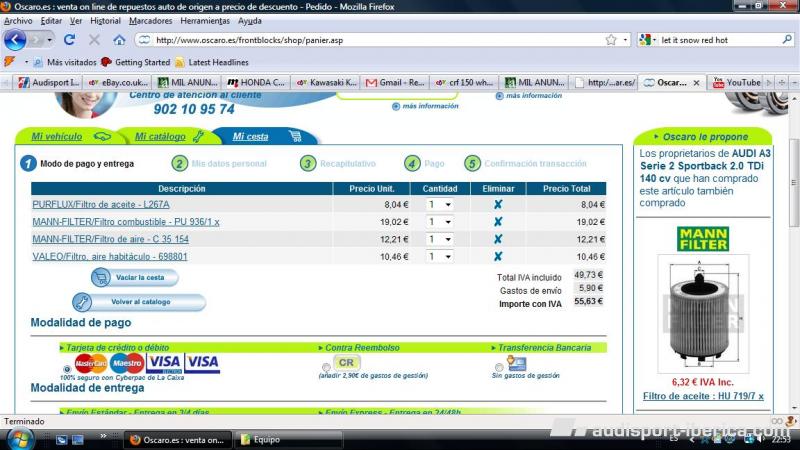This screenshot has width=800, height=450.
Task: Open quantity dropdown for MANN-FILTER Filtro combustible
Action: click(x=439, y=222)
